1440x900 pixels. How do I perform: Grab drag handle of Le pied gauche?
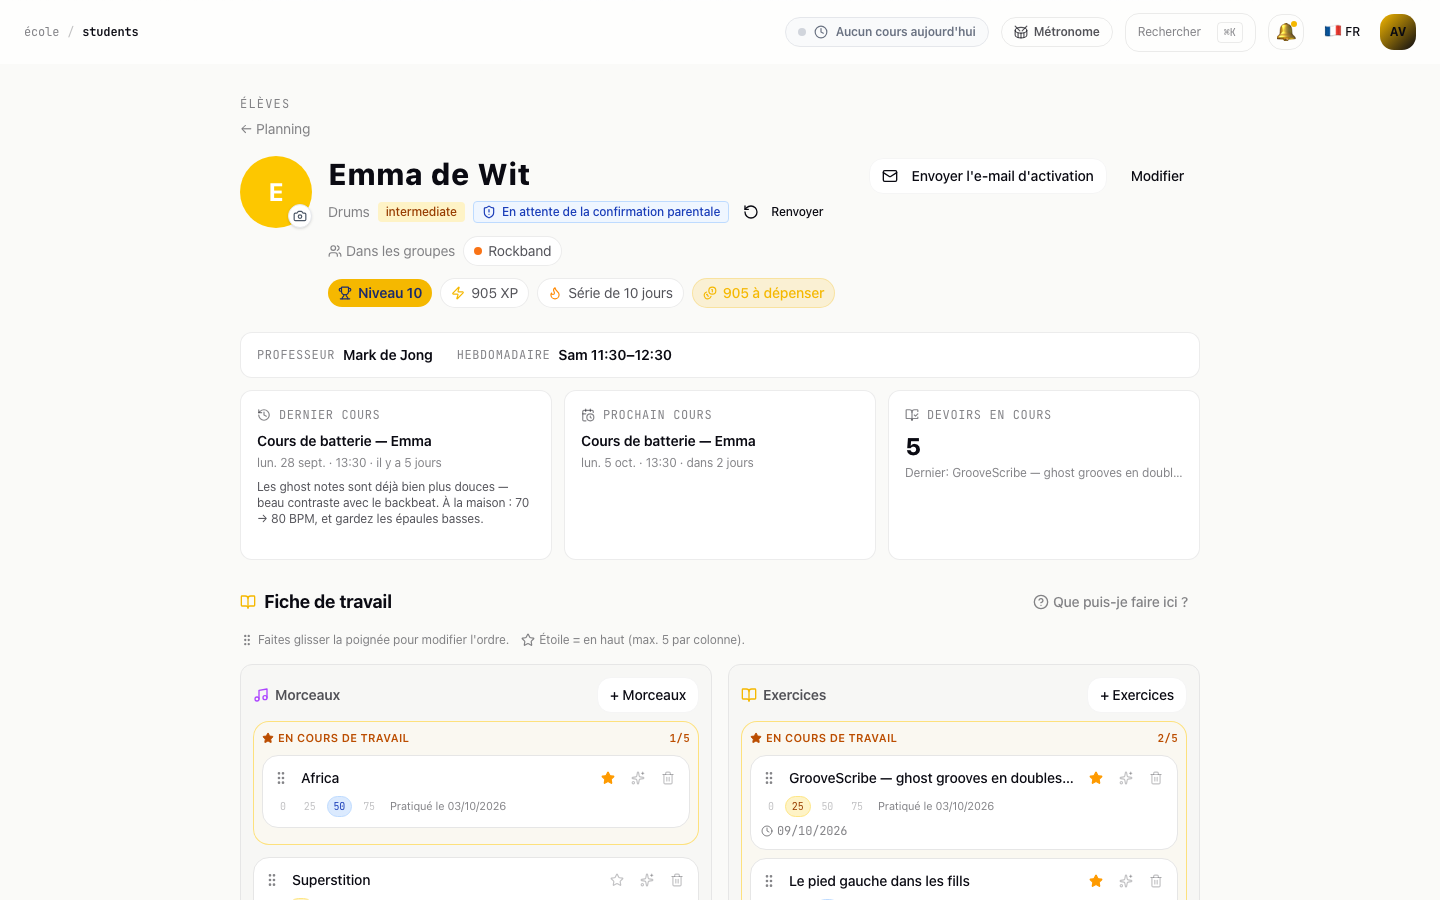click(x=769, y=881)
